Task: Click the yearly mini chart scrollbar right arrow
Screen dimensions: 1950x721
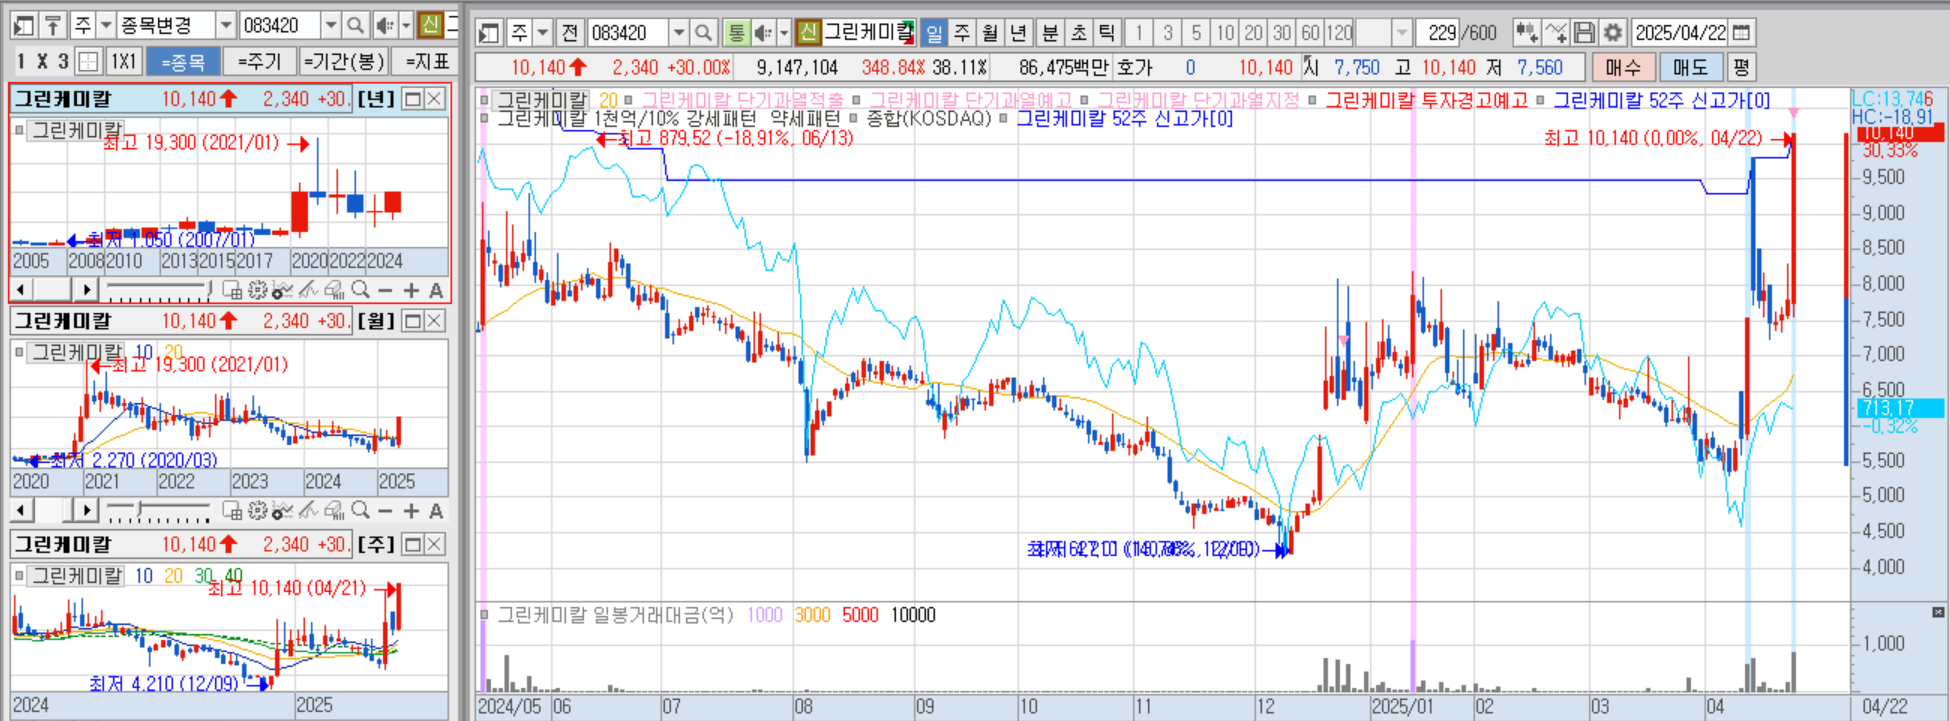Action: 86,290
